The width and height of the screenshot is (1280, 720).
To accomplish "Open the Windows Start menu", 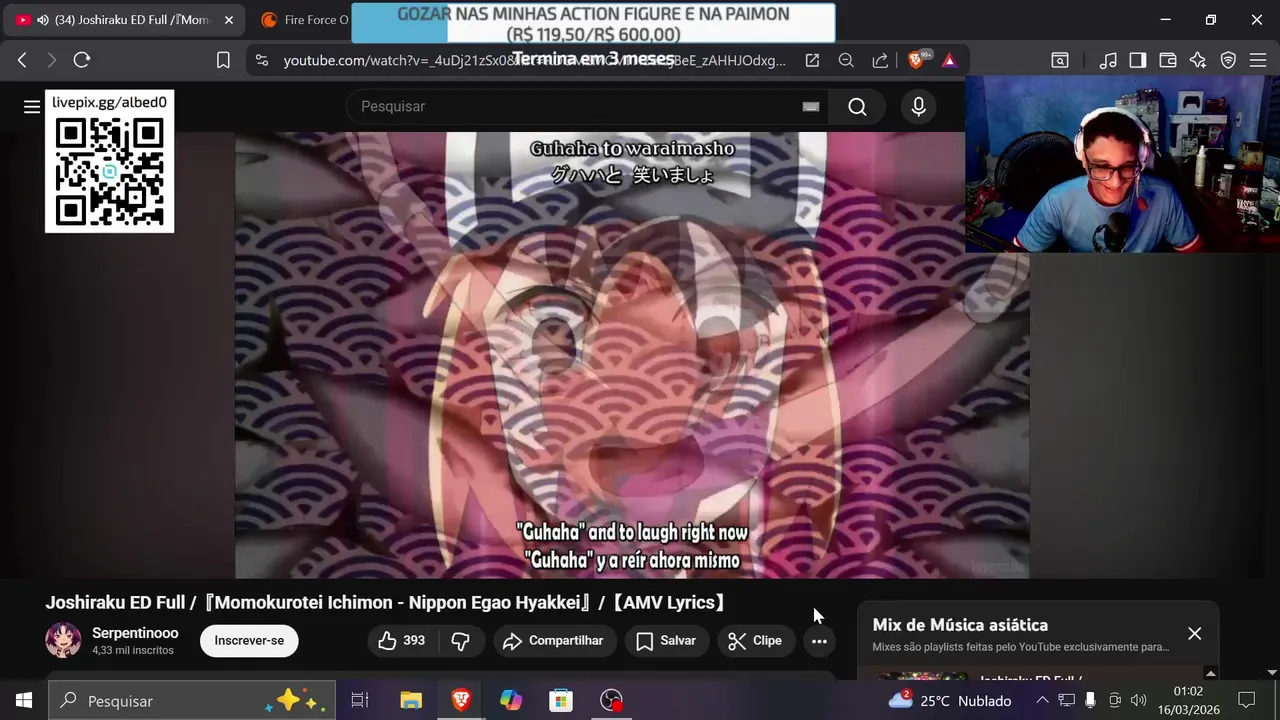I will click(x=24, y=700).
